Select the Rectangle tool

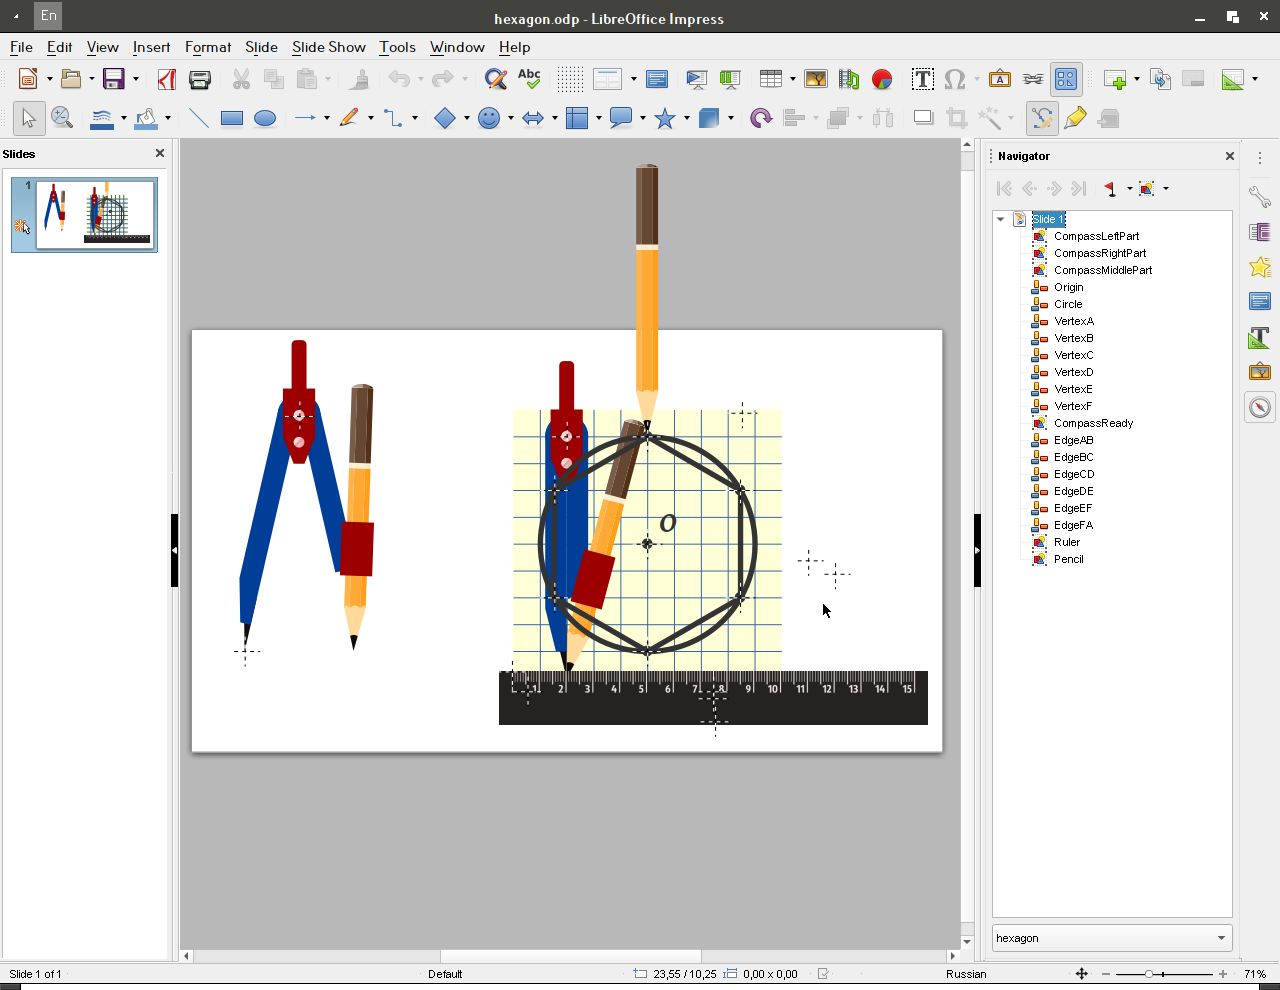click(232, 118)
